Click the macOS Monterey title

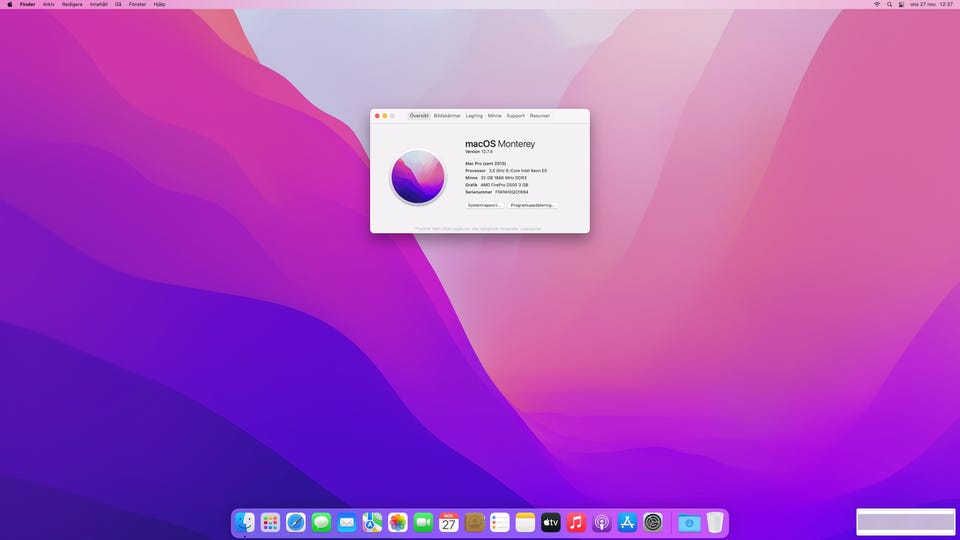[x=500, y=144]
